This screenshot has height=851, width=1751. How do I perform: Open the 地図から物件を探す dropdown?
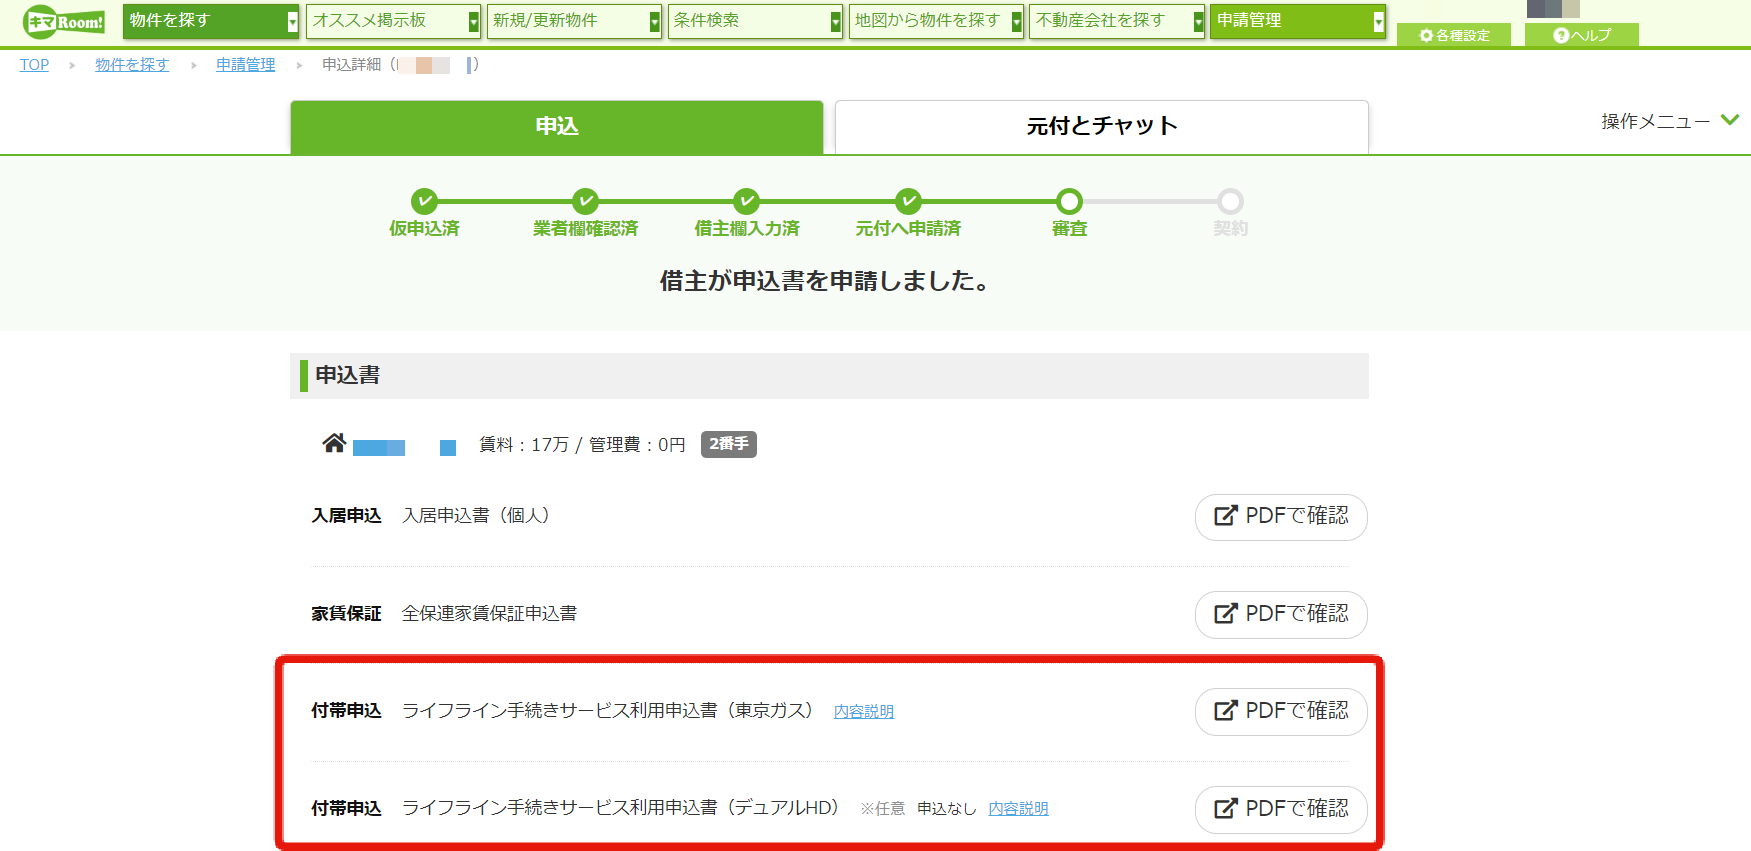pos(936,21)
